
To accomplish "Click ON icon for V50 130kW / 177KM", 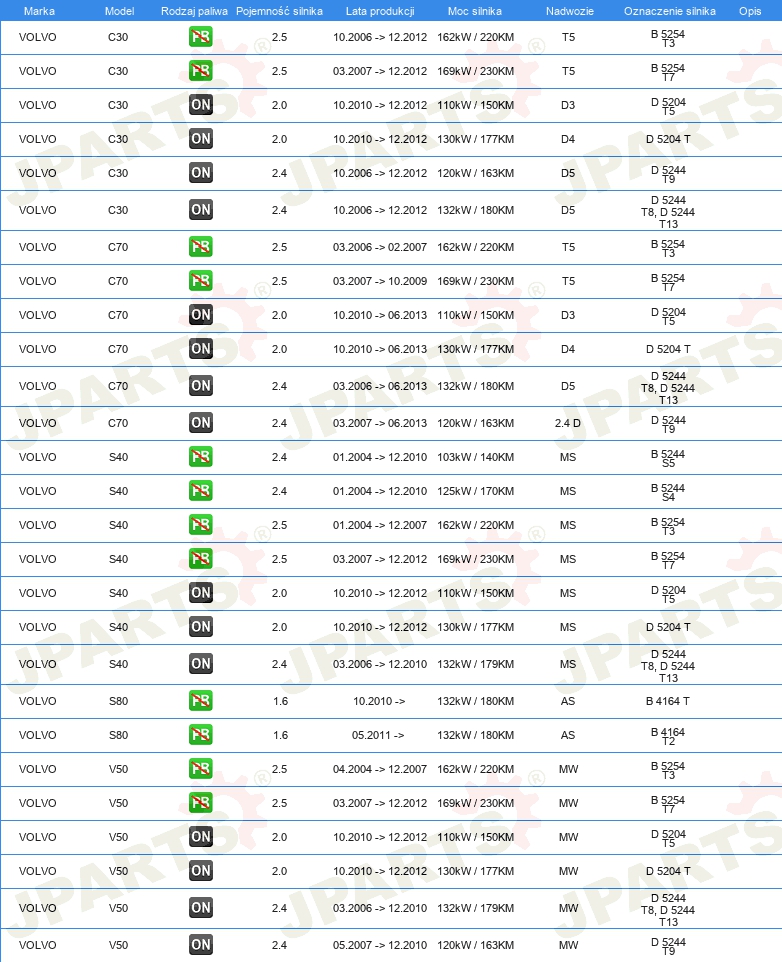I will (x=201, y=871).
